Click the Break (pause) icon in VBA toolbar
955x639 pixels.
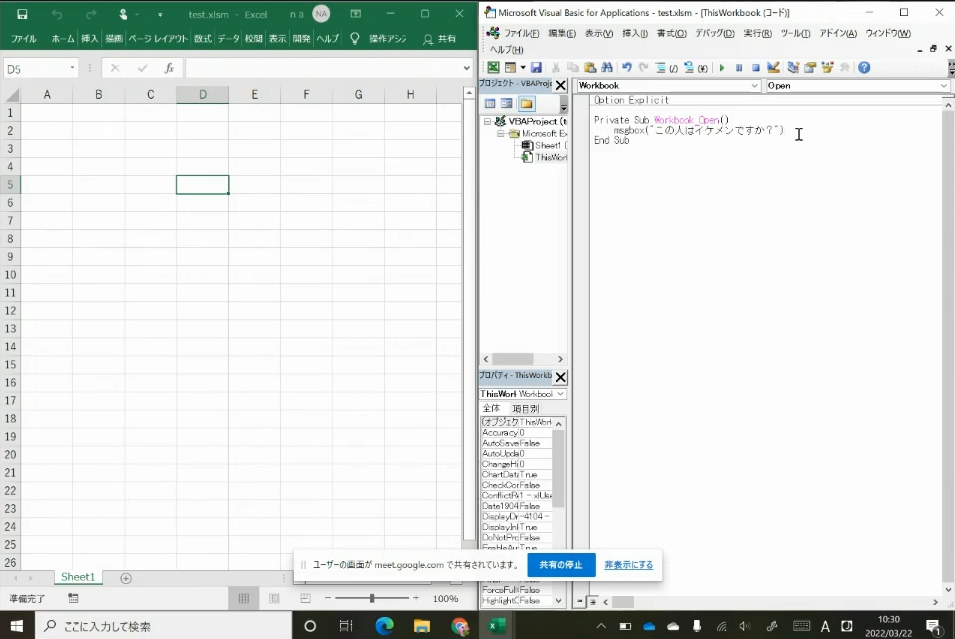[739, 68]
